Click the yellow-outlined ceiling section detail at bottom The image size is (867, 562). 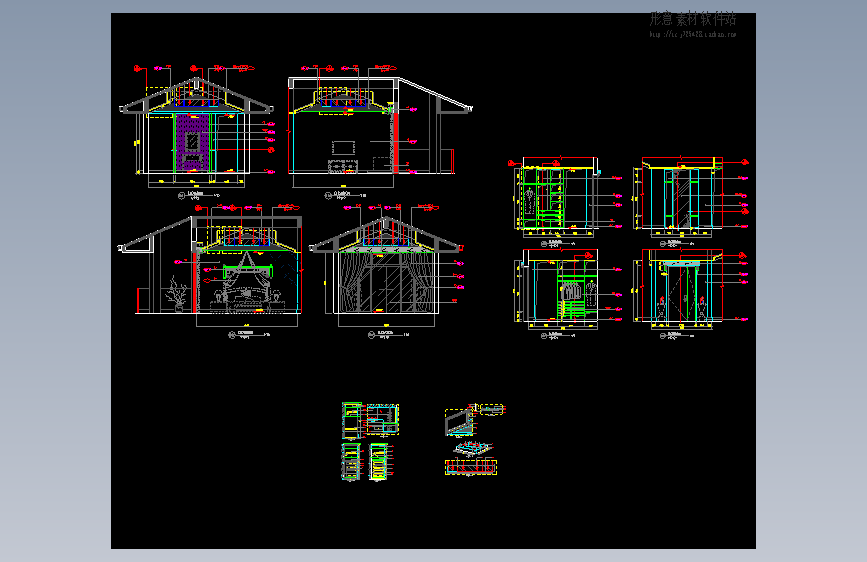(x=471, y=467)
